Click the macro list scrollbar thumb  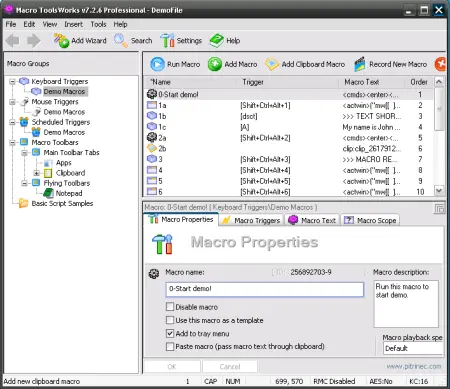point(439,109)
